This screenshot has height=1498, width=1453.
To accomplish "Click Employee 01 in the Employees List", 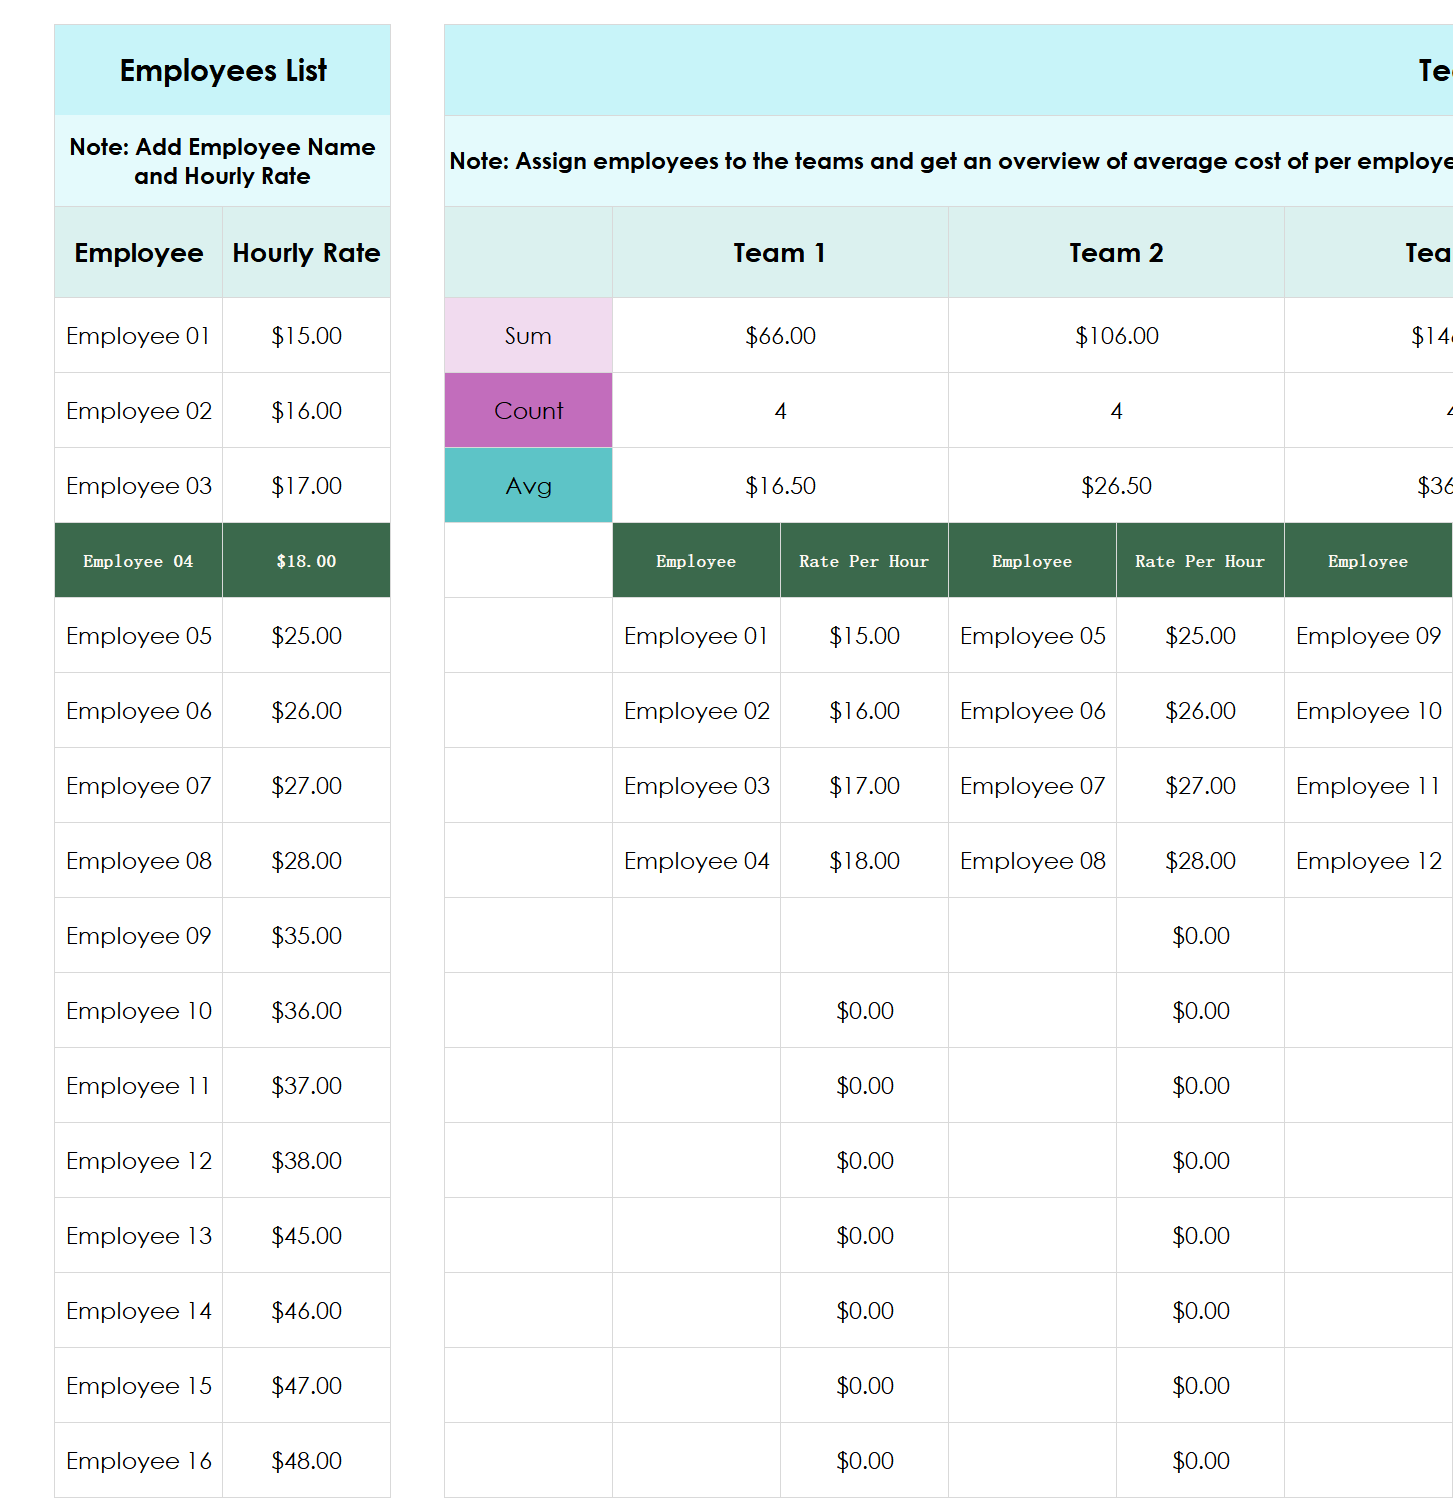I will click(x=138, y=335).
